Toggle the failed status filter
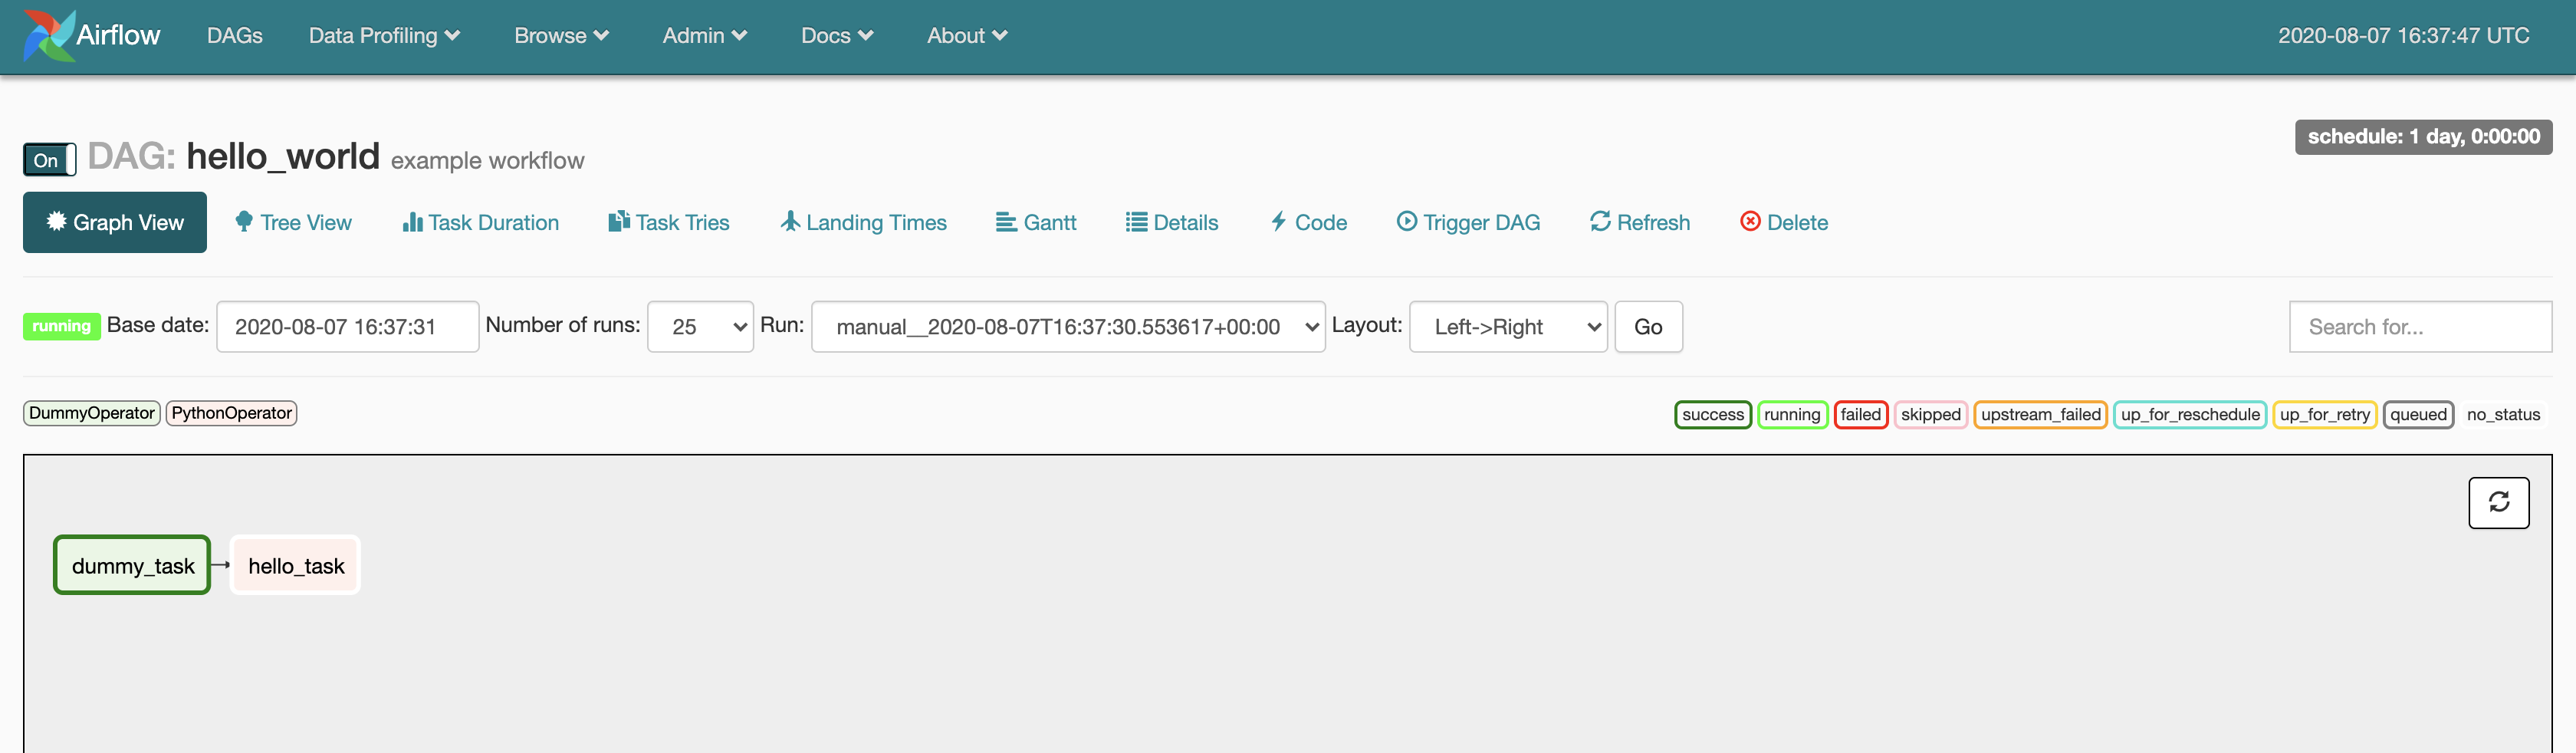 click(x=1861, y=414)
